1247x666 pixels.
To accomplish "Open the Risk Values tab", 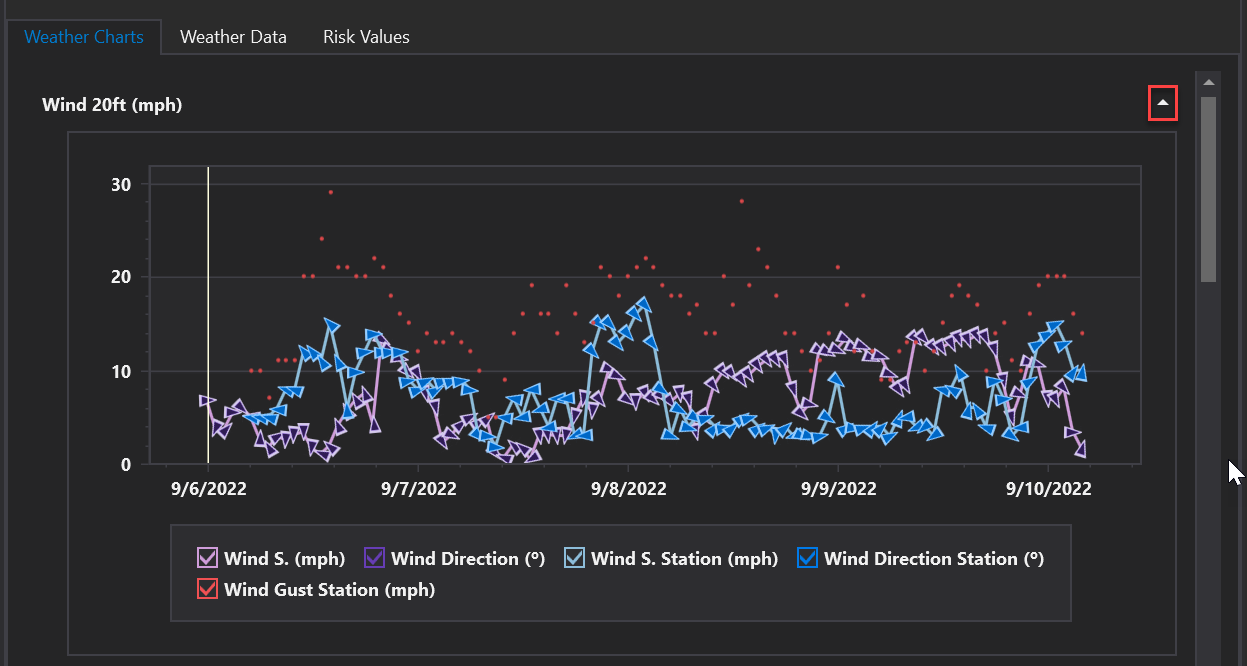I will 366,37.
